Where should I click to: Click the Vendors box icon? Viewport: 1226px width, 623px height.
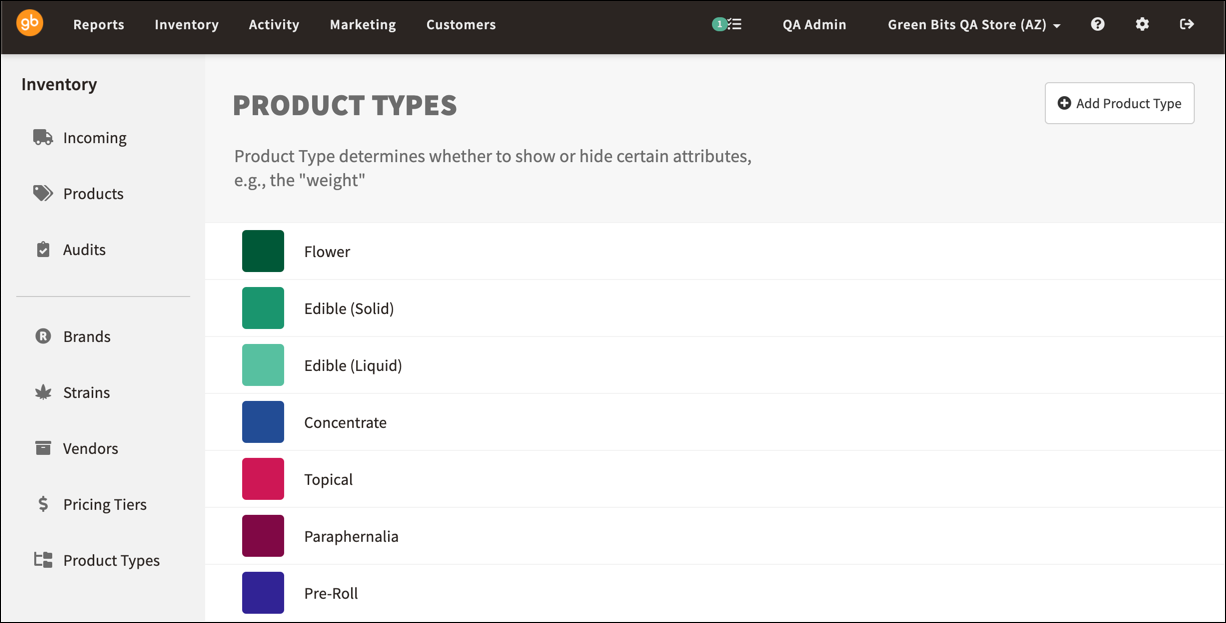(43, 448)
